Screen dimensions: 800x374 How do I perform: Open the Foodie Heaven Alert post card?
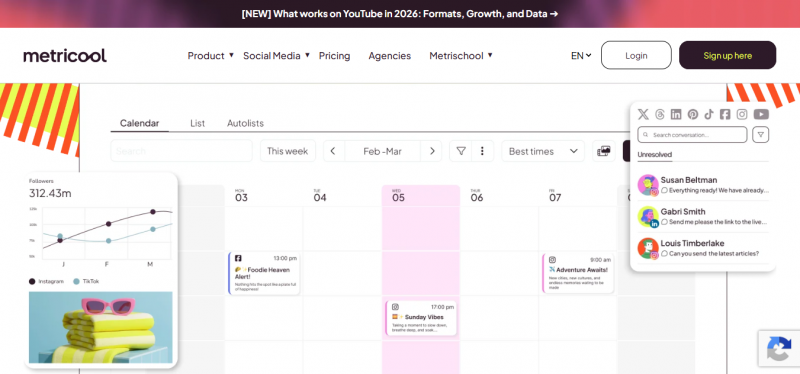tap(264, 273)
